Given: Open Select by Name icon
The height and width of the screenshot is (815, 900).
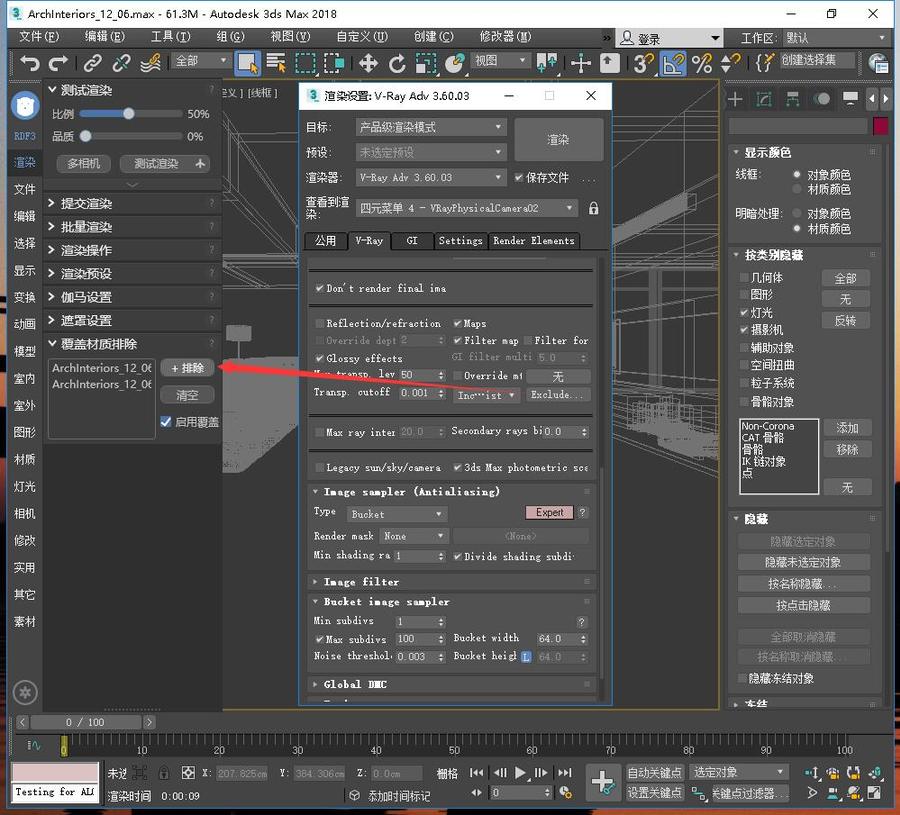Looking at the screenshot, I should [x=276, y=63].
